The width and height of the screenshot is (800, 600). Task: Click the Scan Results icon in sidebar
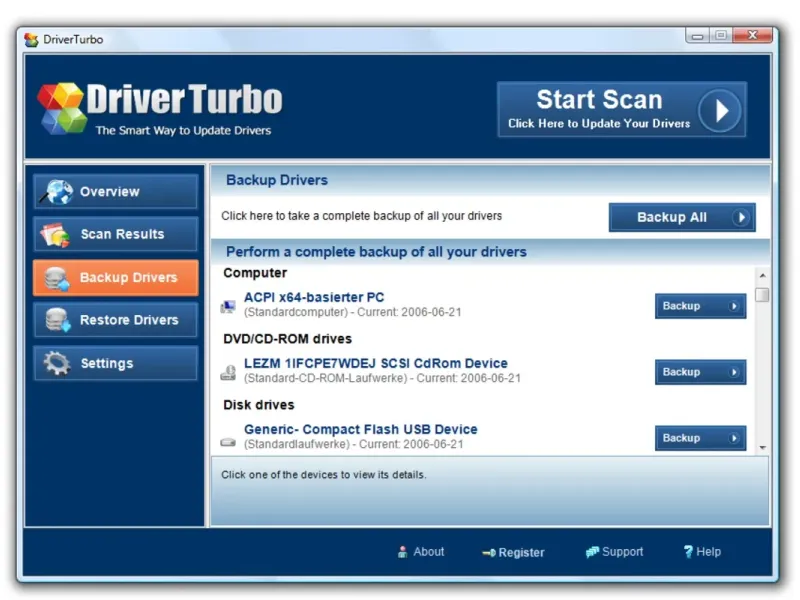pos(55,235)
